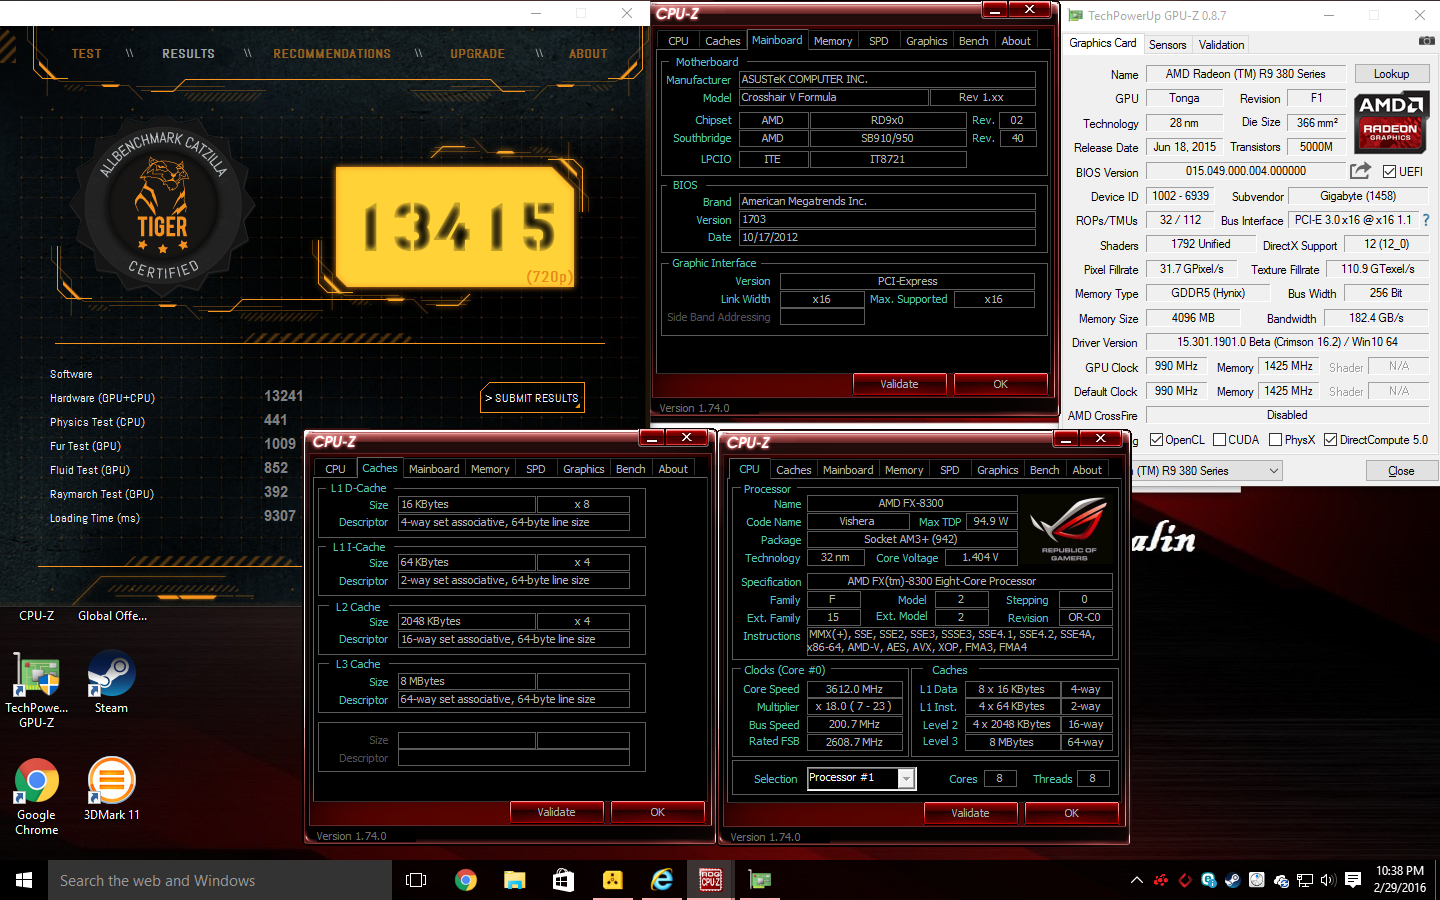Click OK in the Caches CPU-Z window
The height and width of the screenshot is (900, 1440).
[x=657, y=812]
